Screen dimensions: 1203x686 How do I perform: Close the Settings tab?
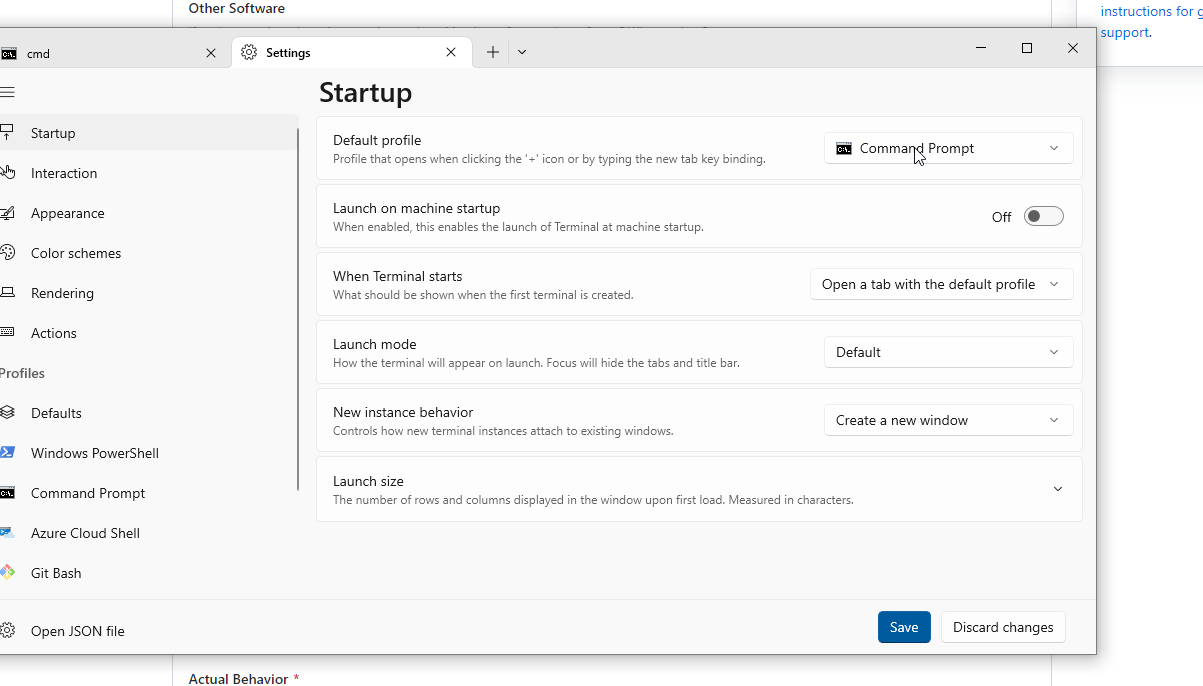point(451,52)
